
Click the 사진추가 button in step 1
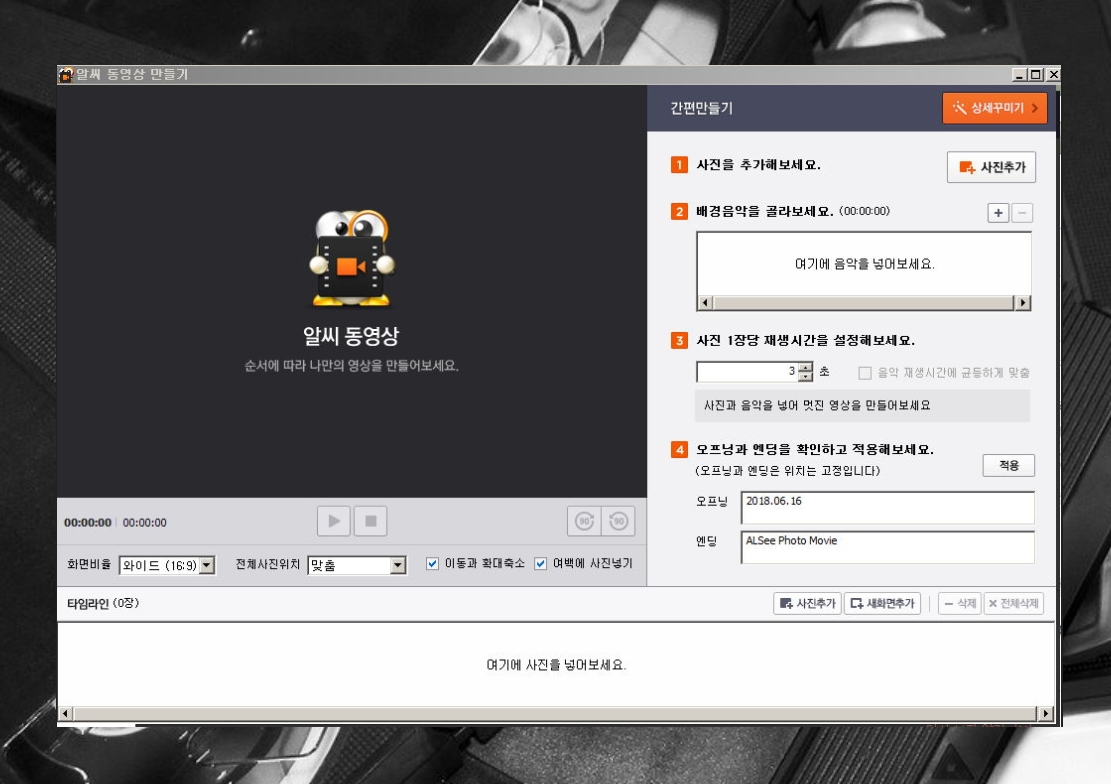[991, 167]
